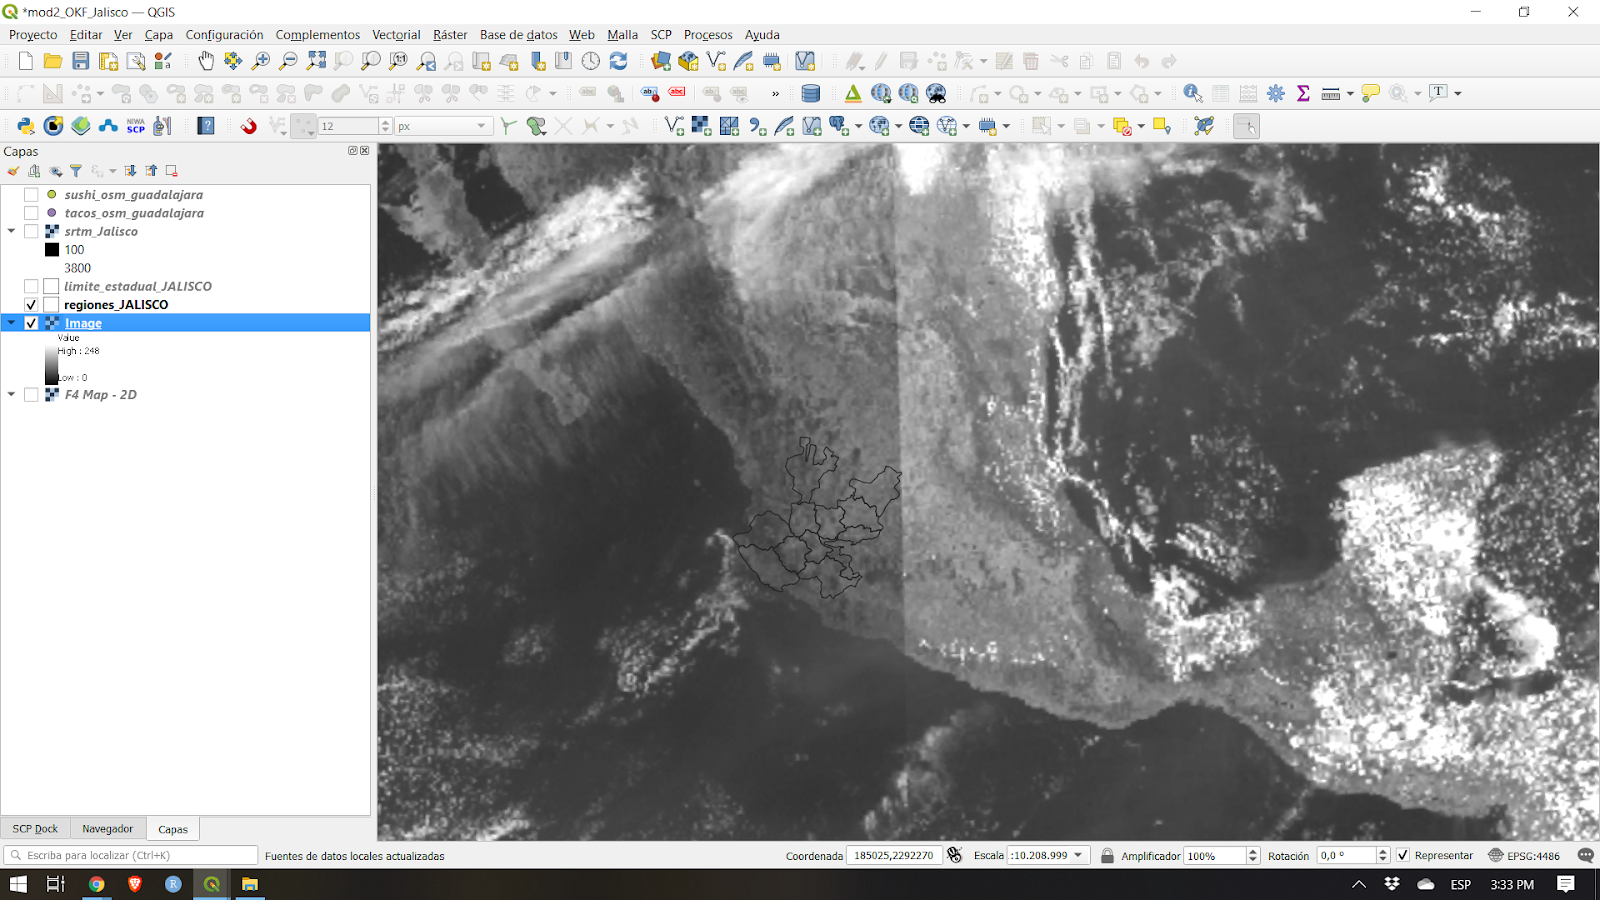Refresh the map canvas
Viewport: 1600px width, 900px height.
[x=619, y=61]
